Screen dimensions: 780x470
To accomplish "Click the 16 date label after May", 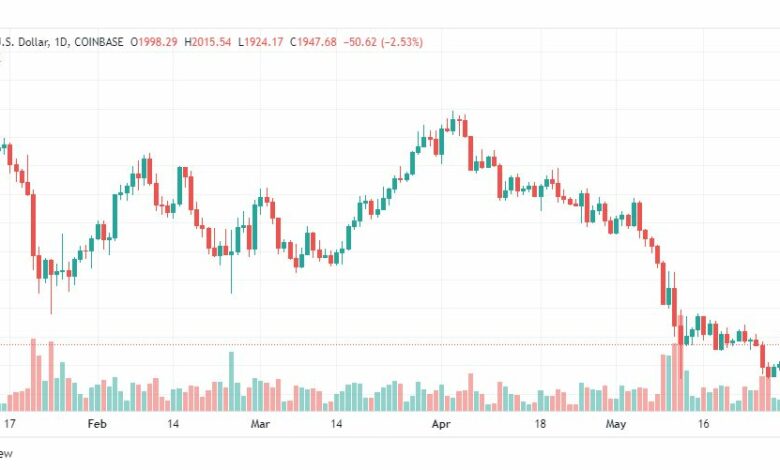I will coord(703,424).
